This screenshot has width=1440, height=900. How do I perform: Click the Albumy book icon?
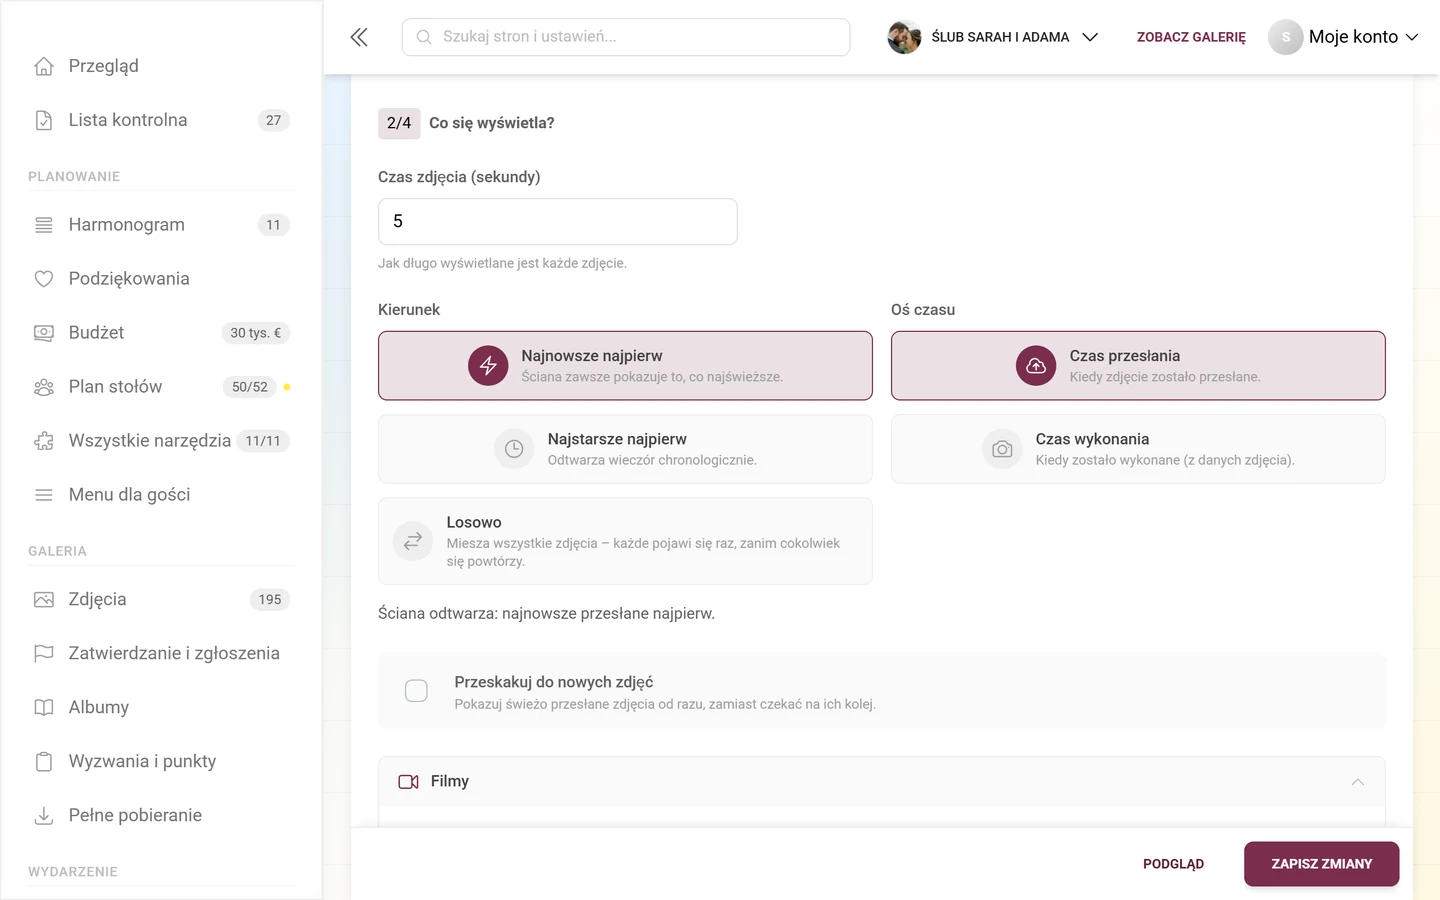44,708
